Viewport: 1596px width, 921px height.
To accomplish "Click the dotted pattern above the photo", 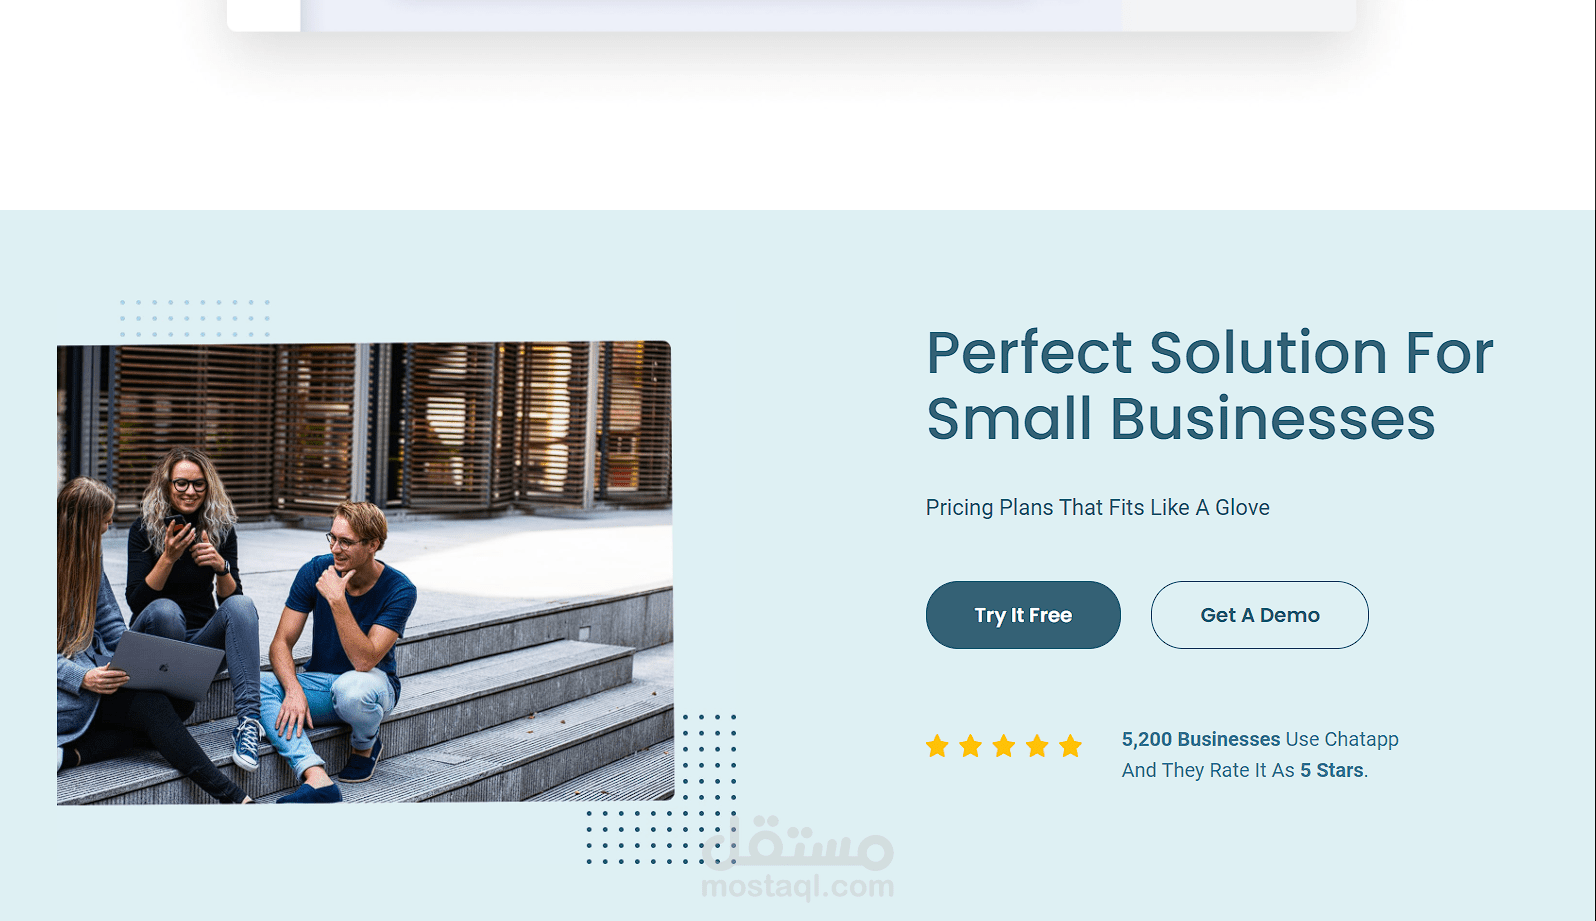I will [x=195, y=318].
